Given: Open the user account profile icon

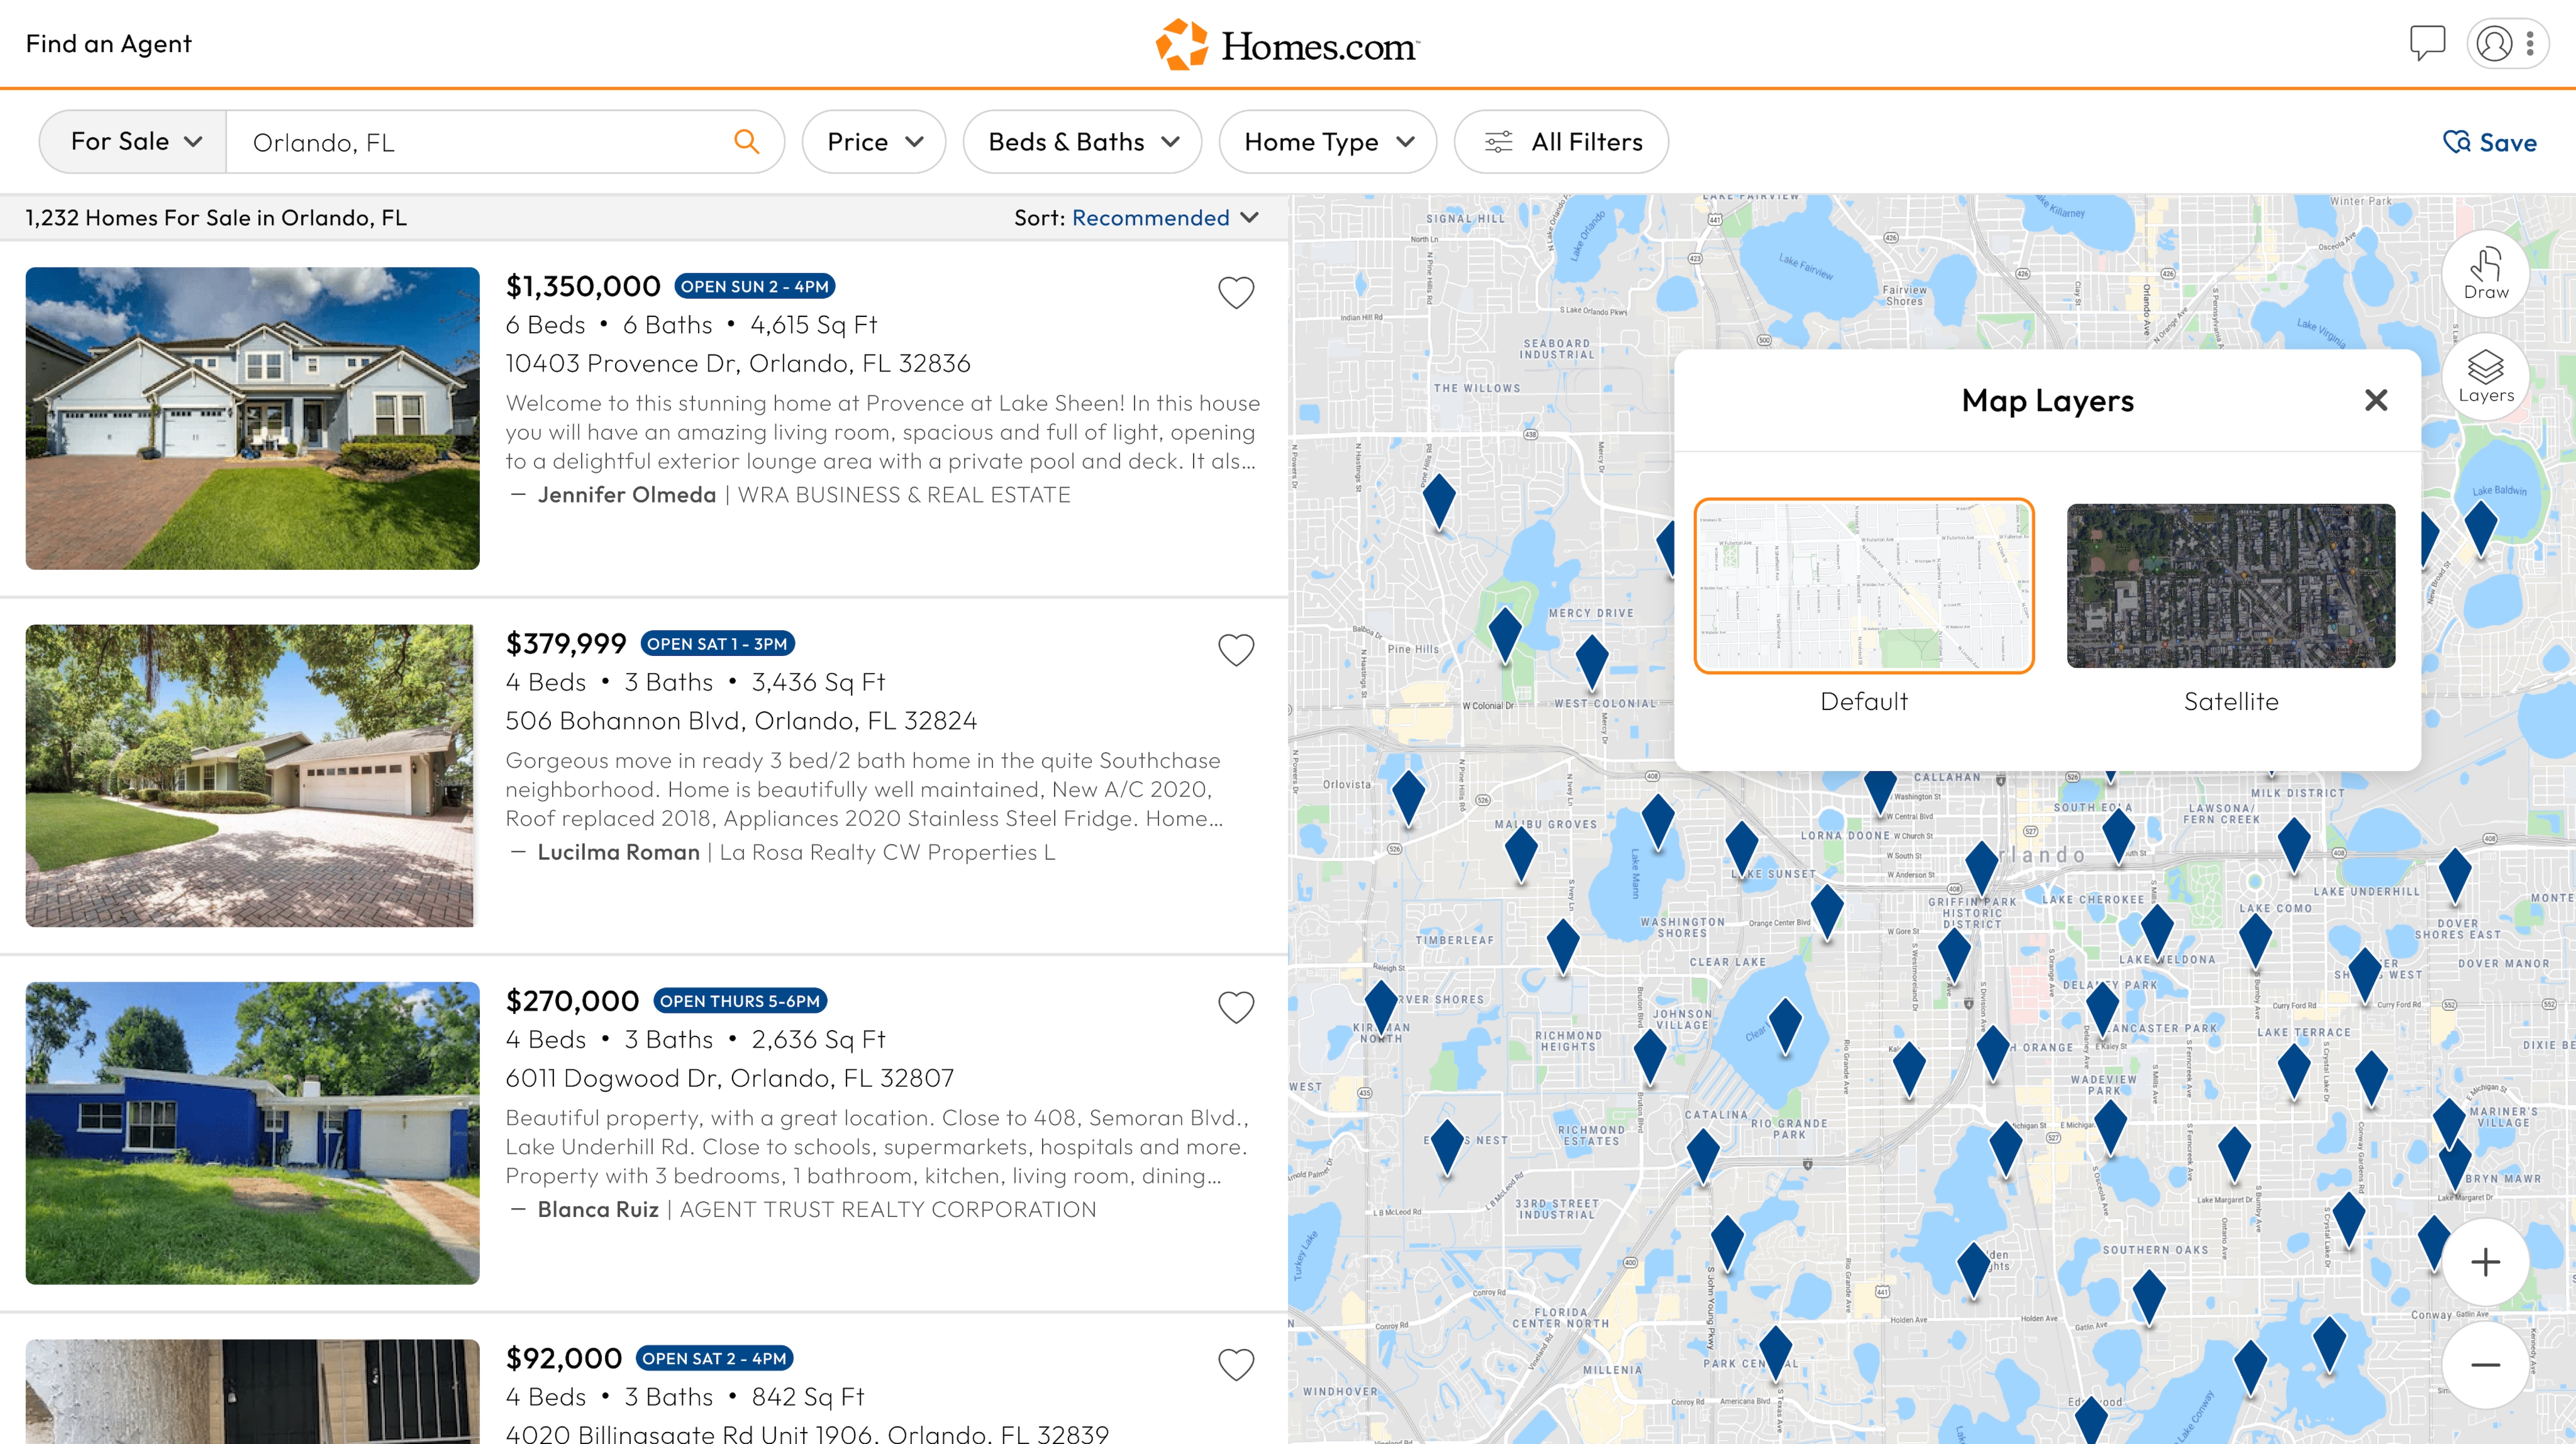Looking at the screenshot, I should coord(2494,43).
